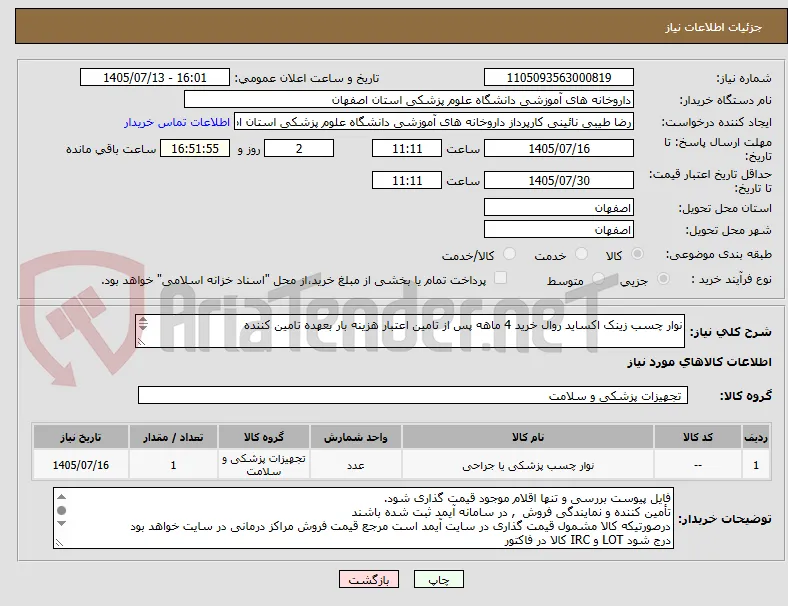The image size is (788, 606).
Task: Click نام کالا column header
Action: 528,437
